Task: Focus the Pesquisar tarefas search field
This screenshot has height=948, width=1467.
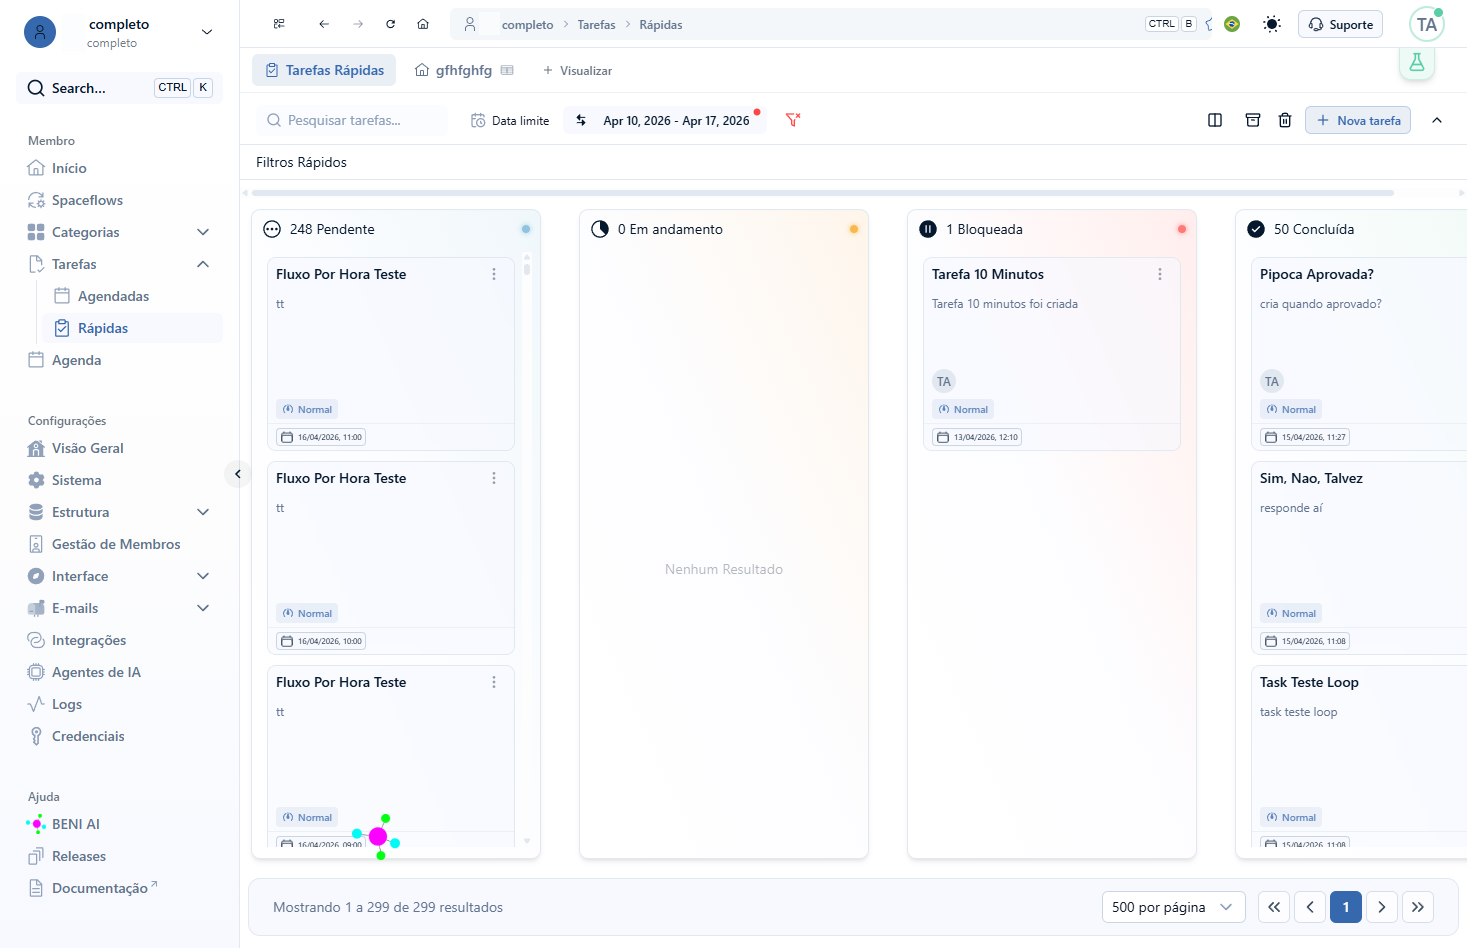Action: [352, 120]
